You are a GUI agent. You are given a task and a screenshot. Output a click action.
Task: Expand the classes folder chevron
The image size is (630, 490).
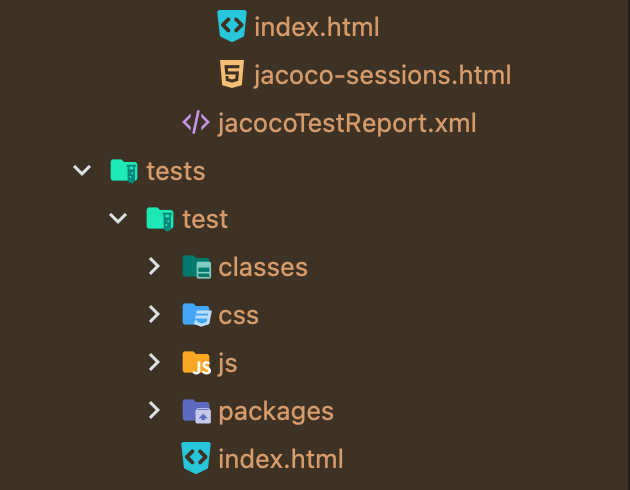154,267
